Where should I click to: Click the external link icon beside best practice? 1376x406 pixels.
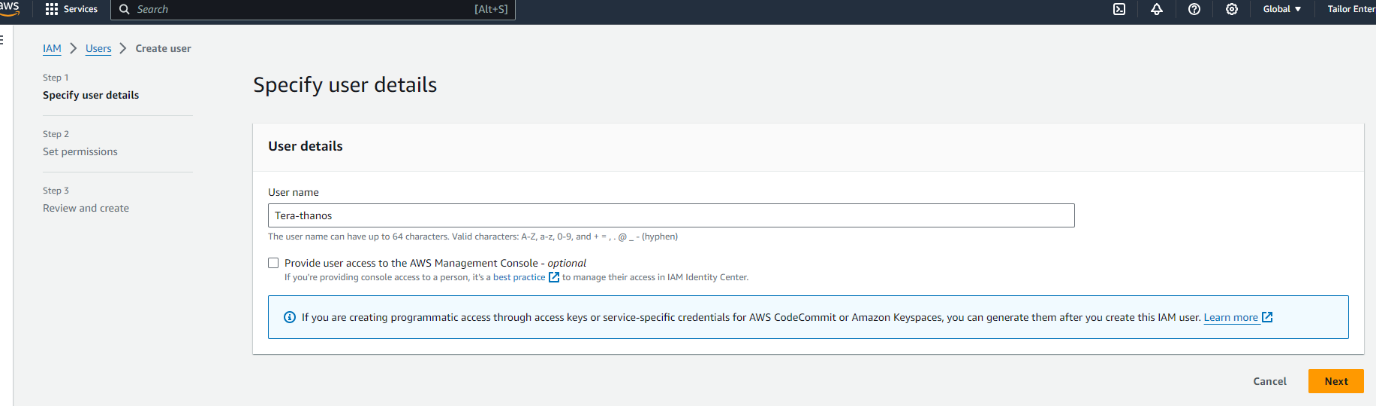click(554, 277)
